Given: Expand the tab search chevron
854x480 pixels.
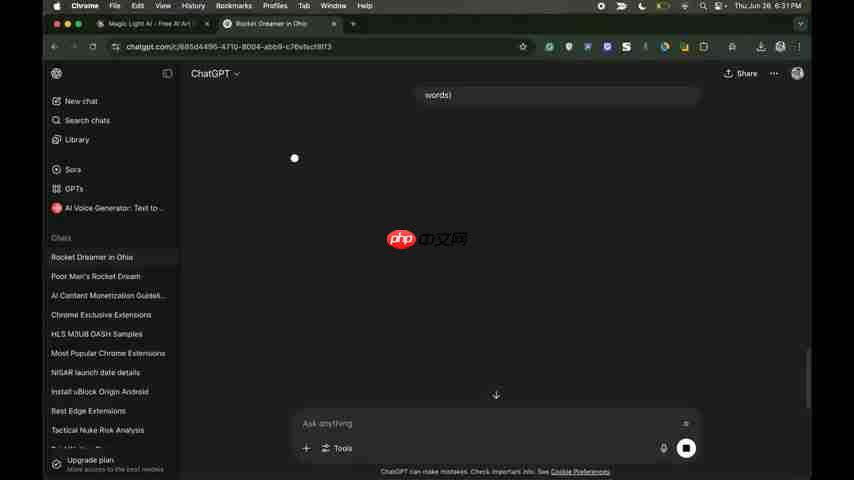Looking at the screenshot, I should [x=801, y=24].
